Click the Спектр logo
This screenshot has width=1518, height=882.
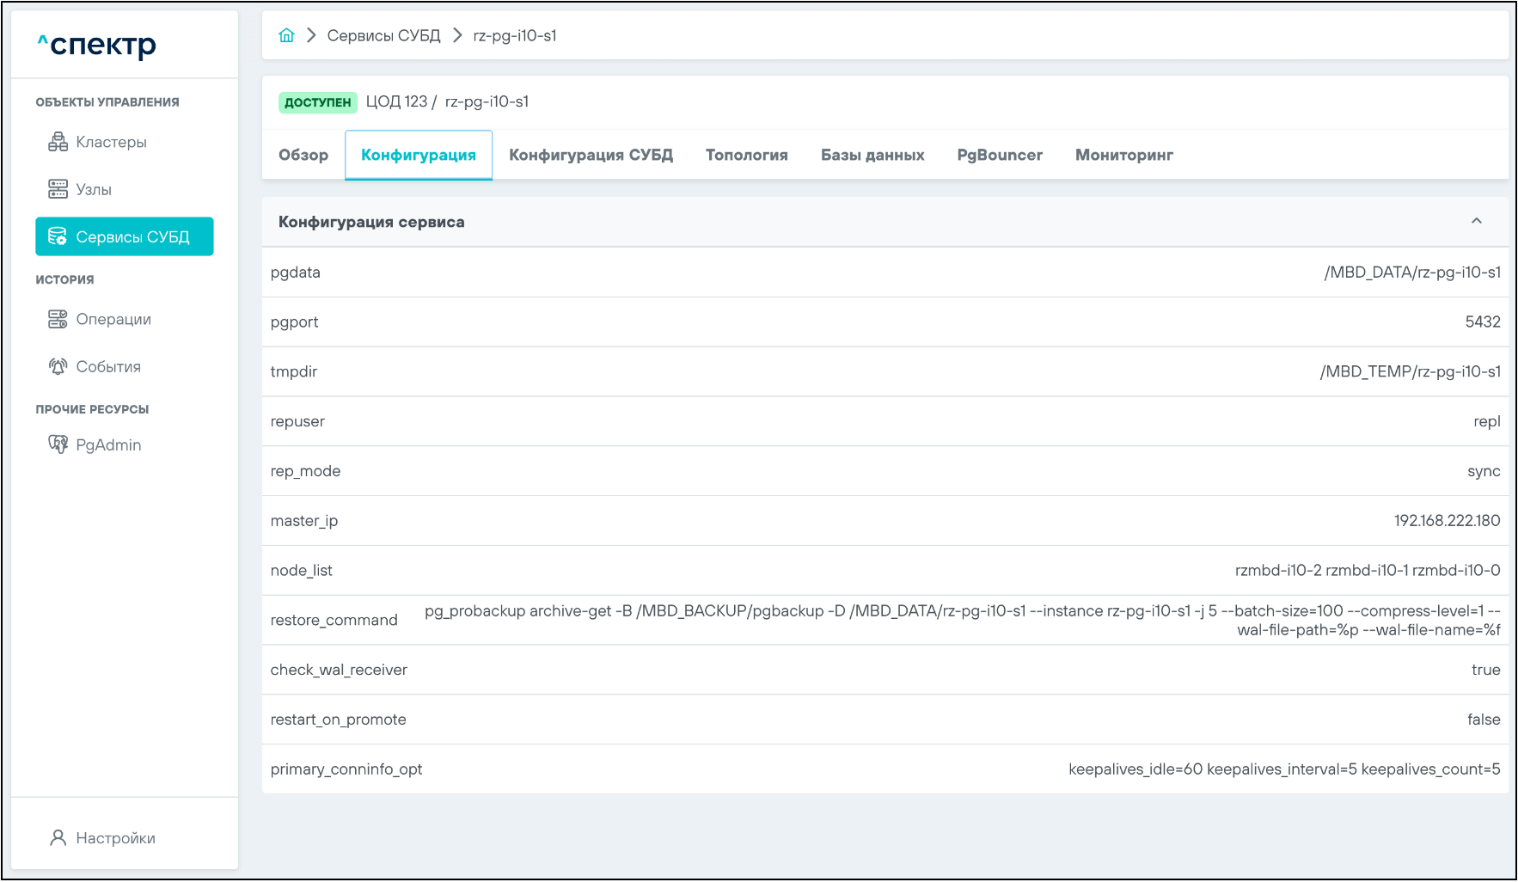pos(97,45)
